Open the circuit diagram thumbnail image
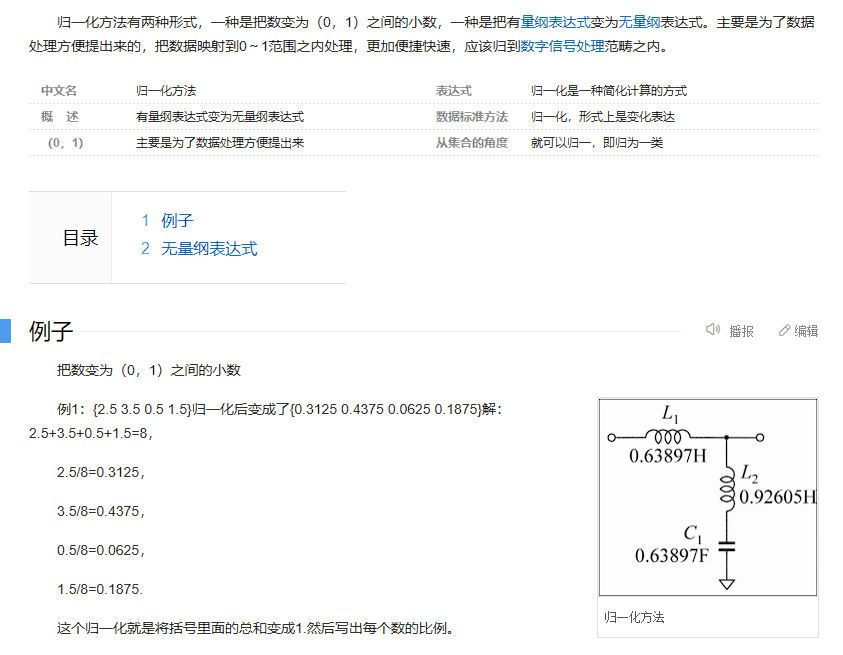This screenshot has height=655, width=843. click(x=708, y=497)
